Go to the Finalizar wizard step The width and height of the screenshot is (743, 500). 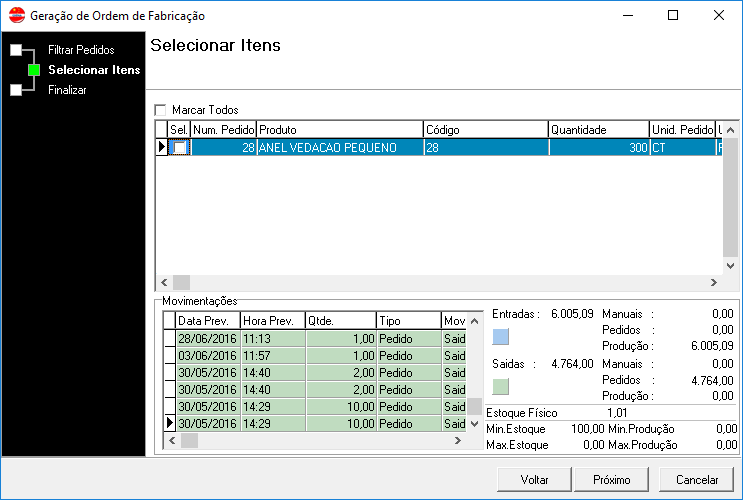67,90
